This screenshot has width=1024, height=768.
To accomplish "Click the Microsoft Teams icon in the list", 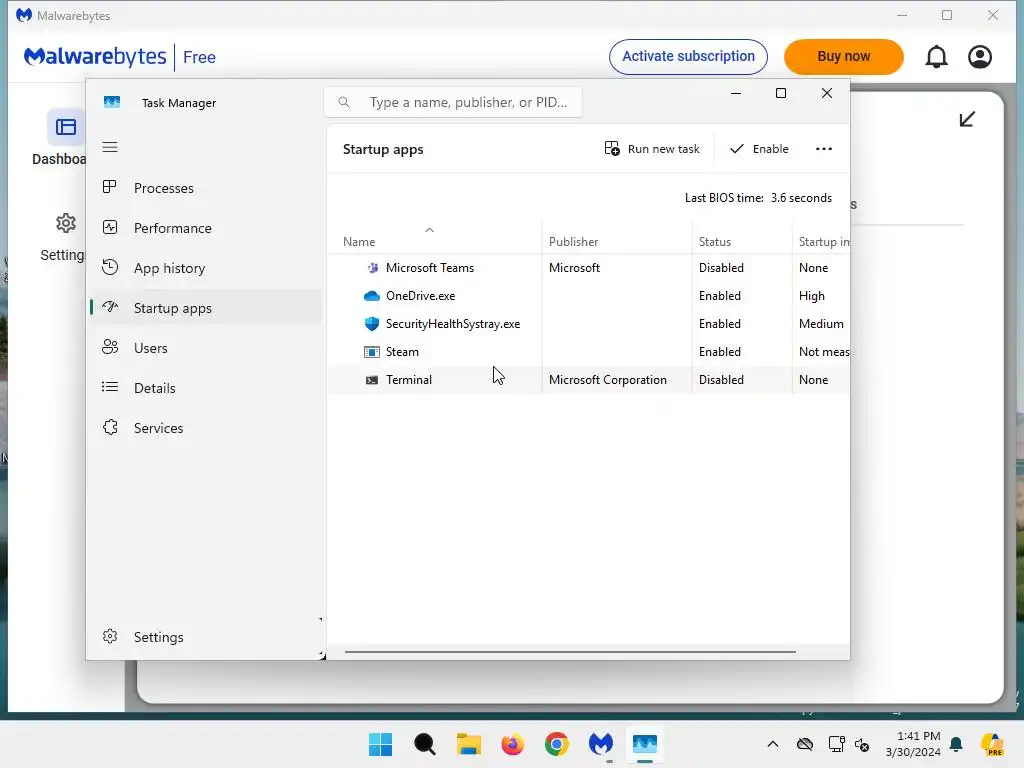I will click(372, 268).
